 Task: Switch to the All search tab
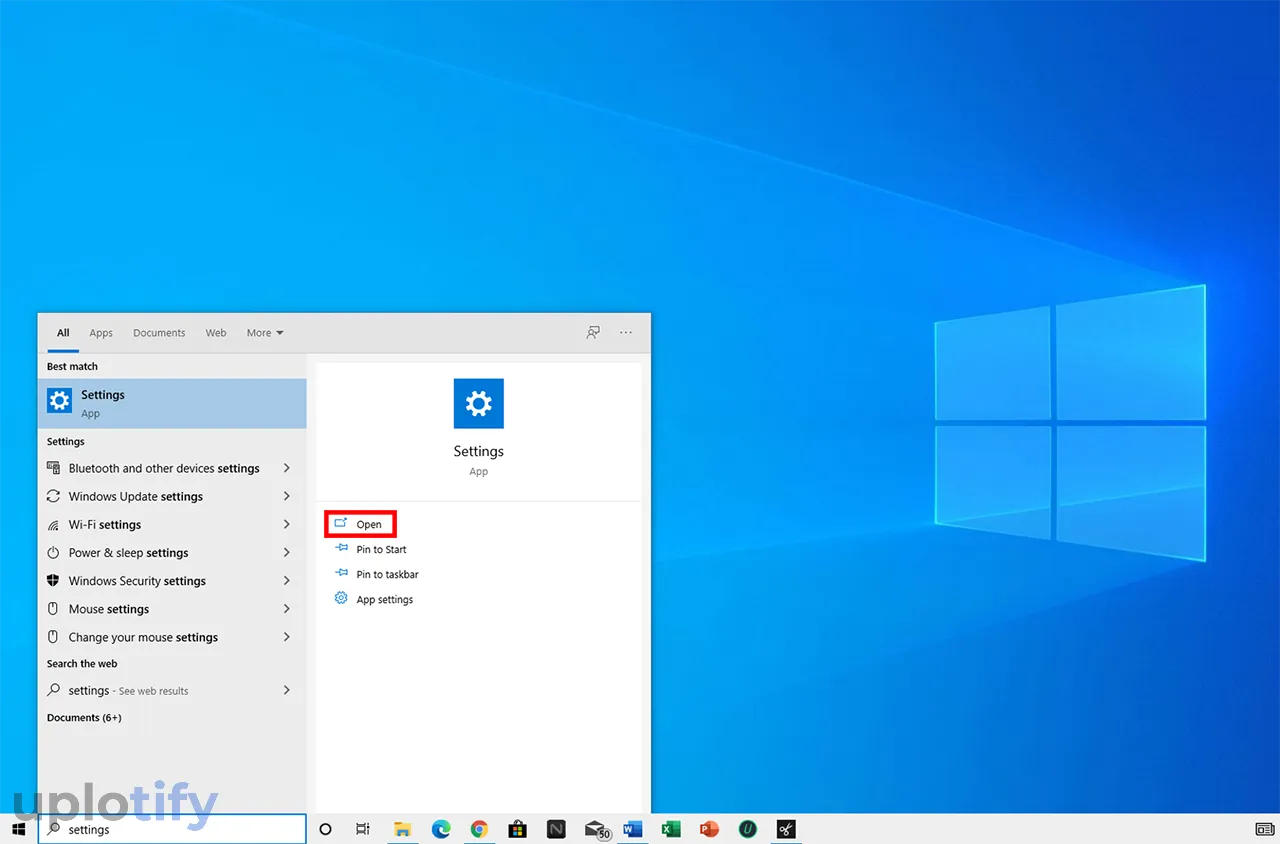[x=63, y=333]
